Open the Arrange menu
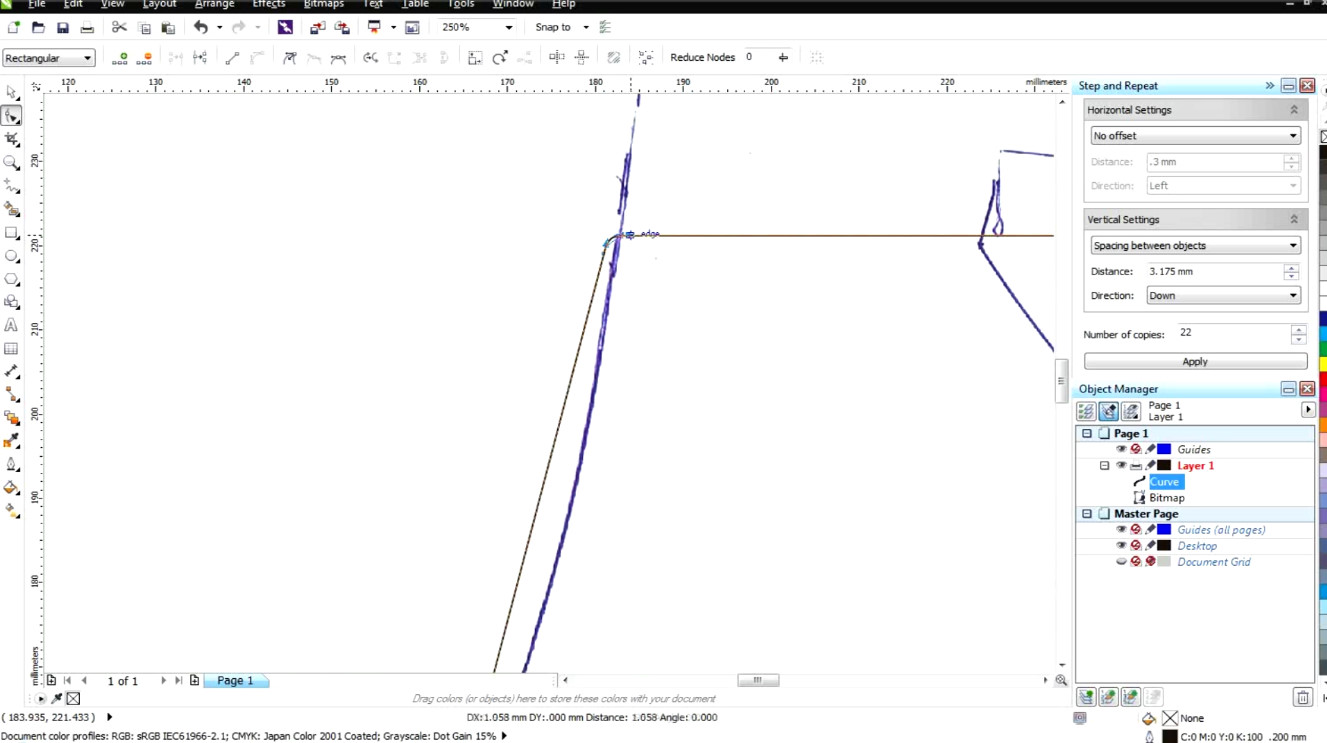Image resolution: width=1327 pixels, height=743 pixels. pos(214,5)
